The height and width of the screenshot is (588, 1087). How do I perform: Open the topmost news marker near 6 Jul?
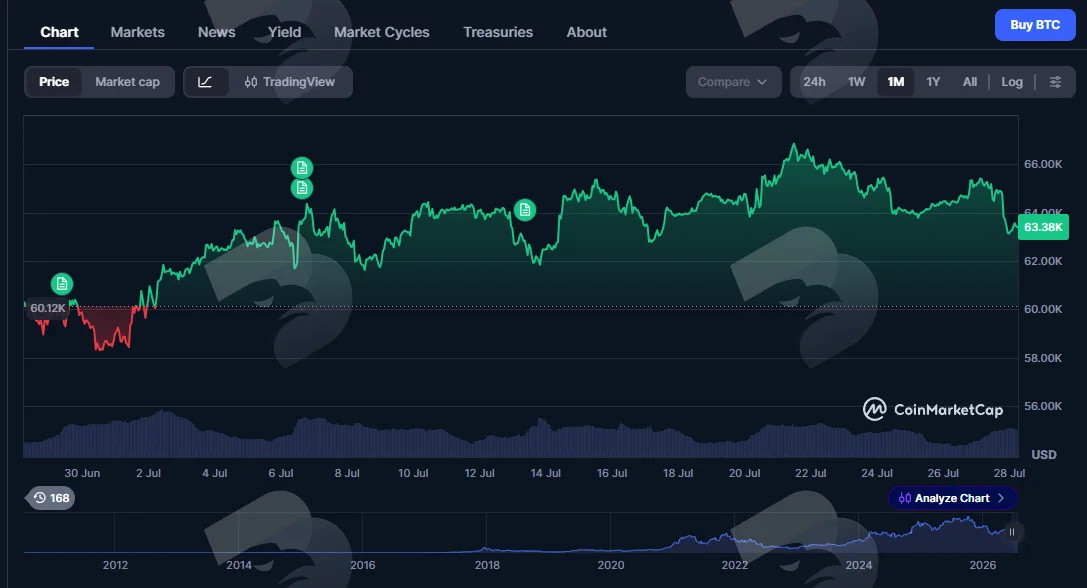click(x=302, y=168)
